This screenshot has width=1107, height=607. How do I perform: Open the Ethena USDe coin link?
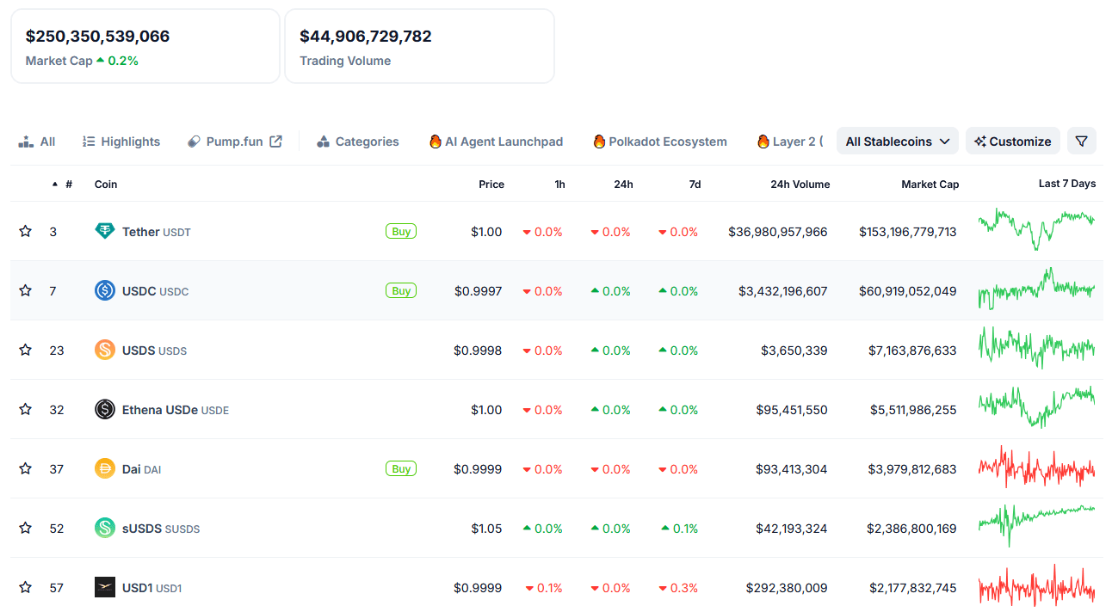[x=175, y=409]
